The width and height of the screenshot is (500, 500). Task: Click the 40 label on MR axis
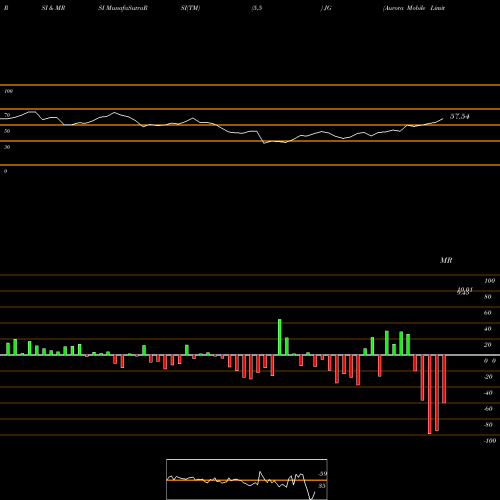[x=488, y=329]
